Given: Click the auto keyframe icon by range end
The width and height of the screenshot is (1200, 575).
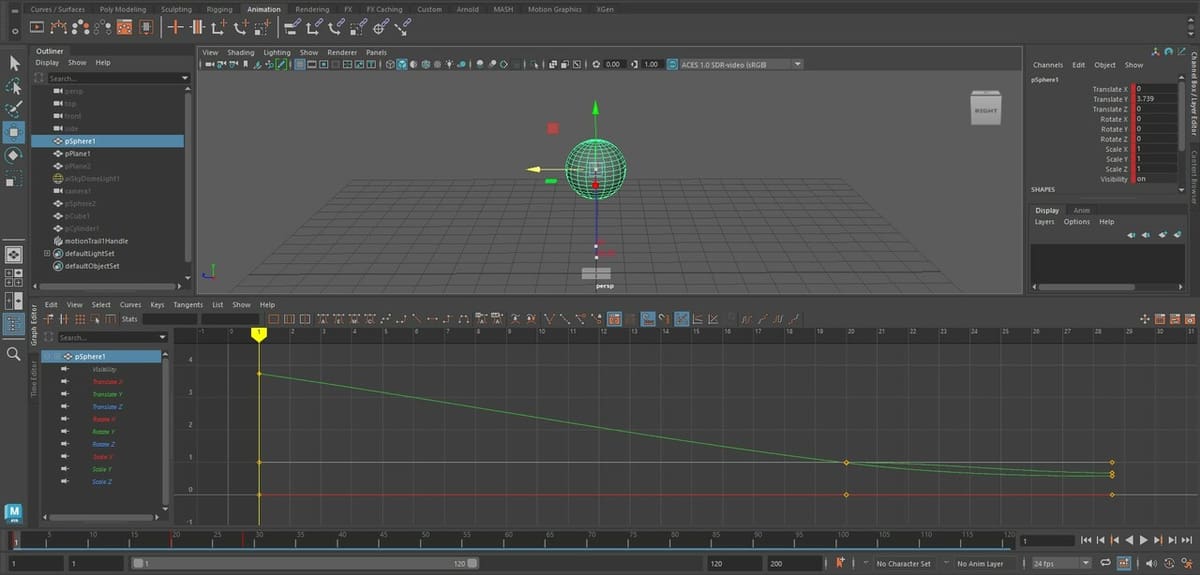Looking at the screenshot, I should pos(841,563).
